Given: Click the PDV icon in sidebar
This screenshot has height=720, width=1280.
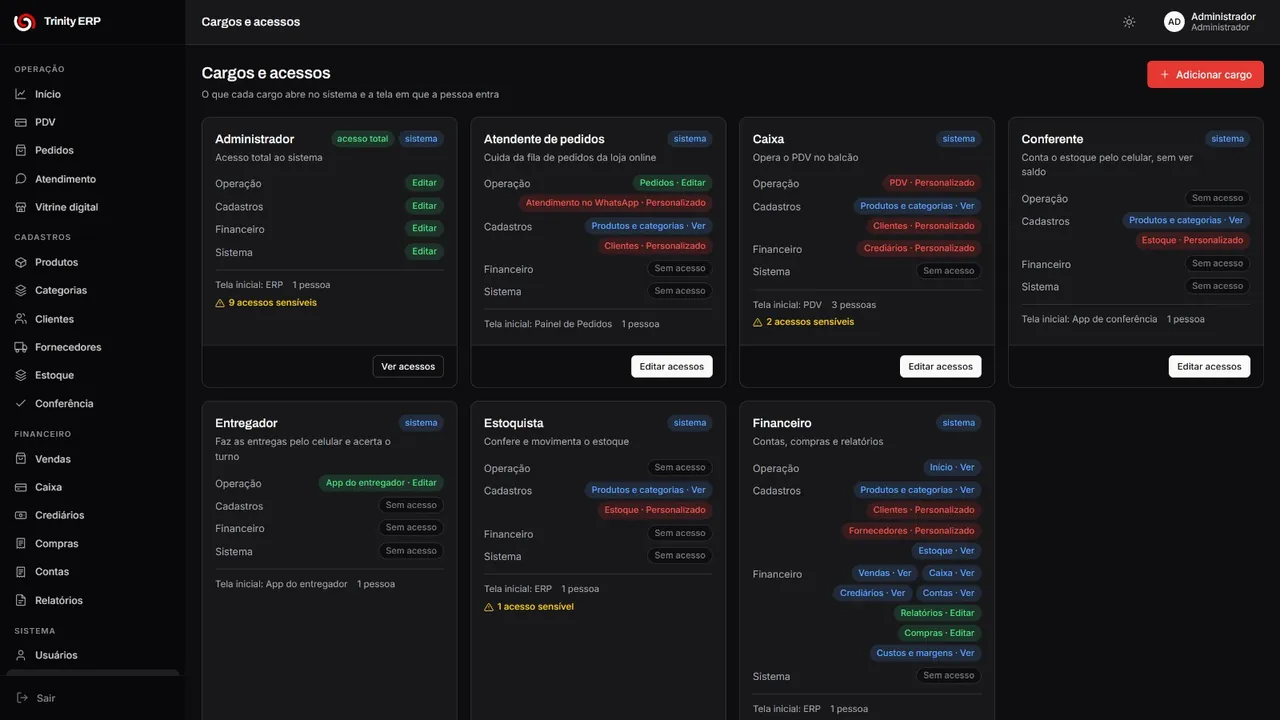Looking at the screenshot, I should [x=21, y=122].
